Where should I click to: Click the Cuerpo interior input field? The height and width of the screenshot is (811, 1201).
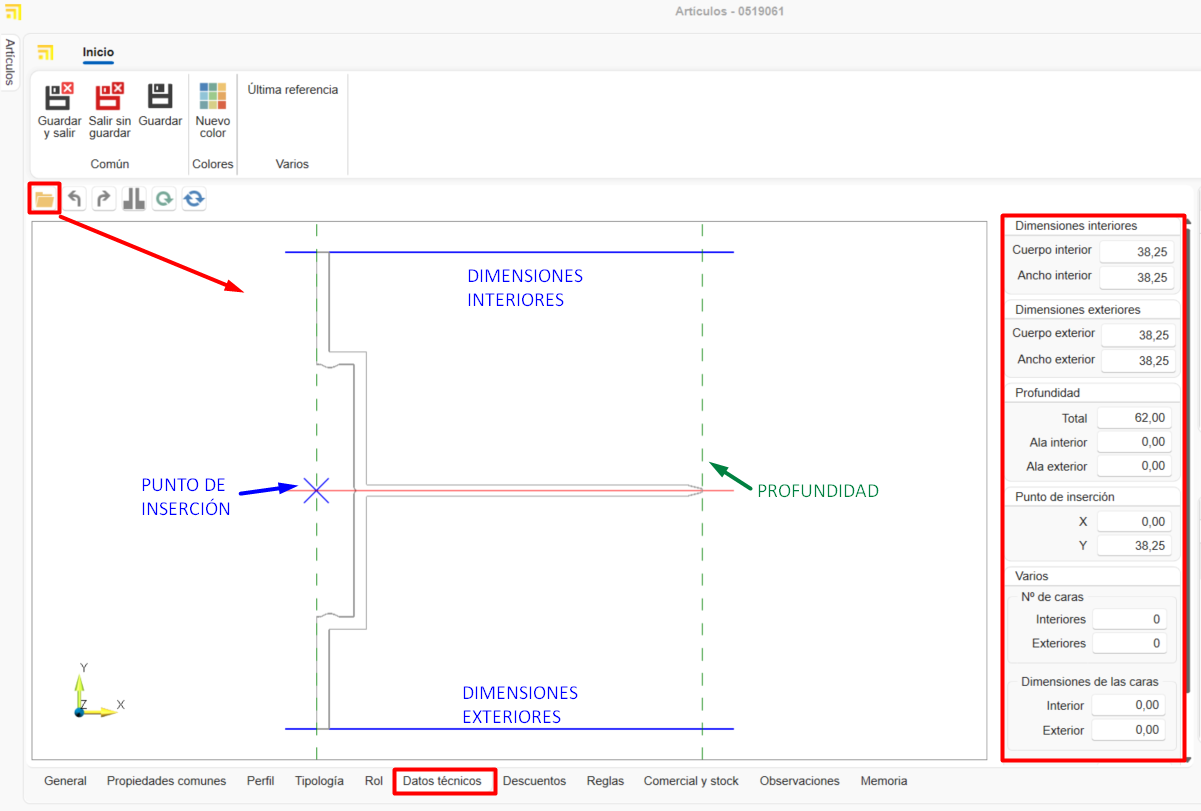1136,252
